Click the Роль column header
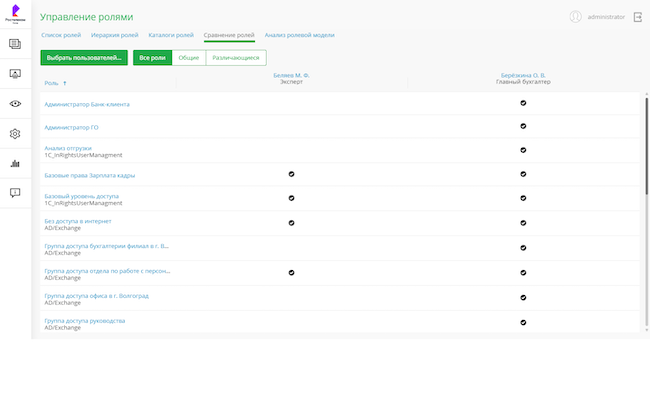The width and height of the screenshot is (650, 403). pos(51,83)
